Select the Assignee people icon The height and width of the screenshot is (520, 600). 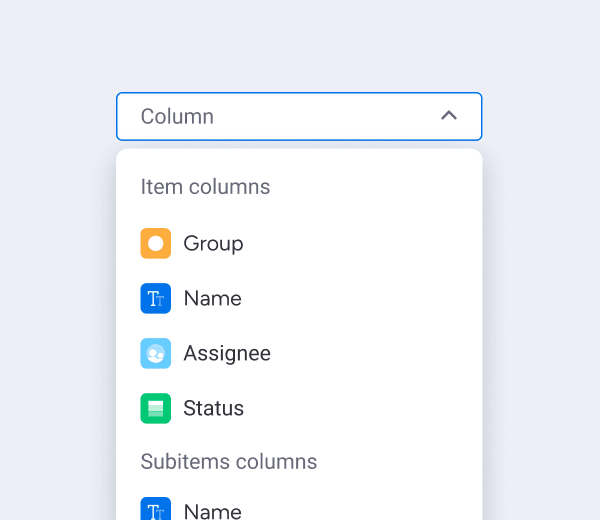coord(155,353)
